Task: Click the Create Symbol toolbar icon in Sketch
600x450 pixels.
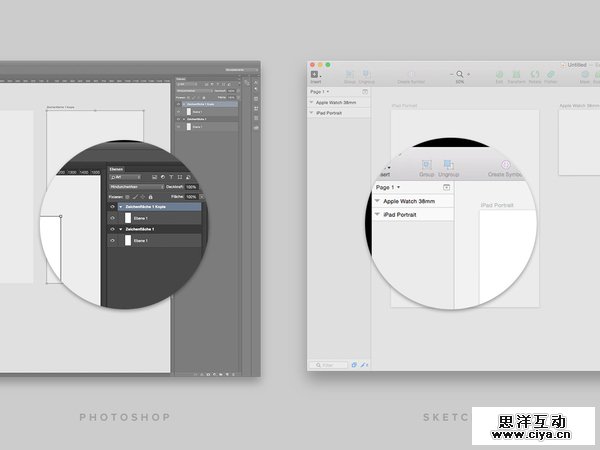Action: click(506, 164)
